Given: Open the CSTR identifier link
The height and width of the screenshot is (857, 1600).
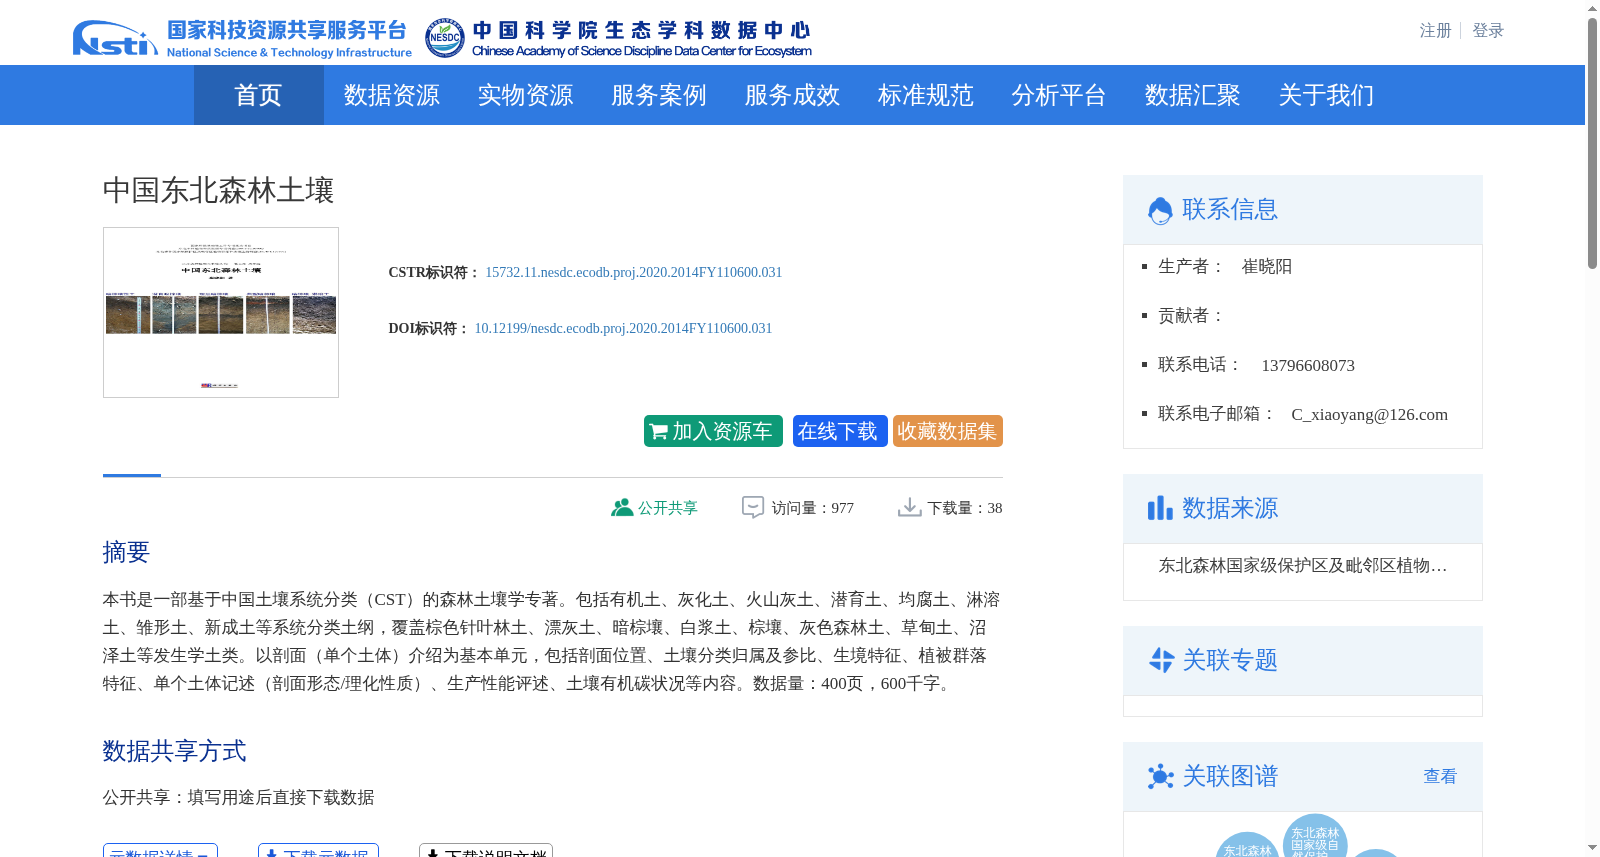Looking at the screenshot, I should (634, 272).
